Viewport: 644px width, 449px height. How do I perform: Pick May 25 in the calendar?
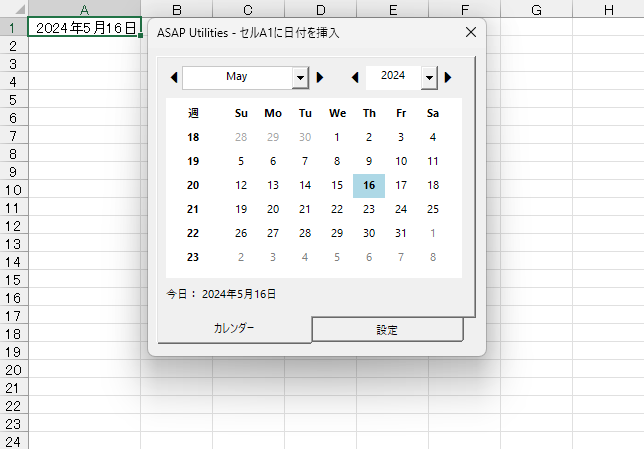point(433,210)
